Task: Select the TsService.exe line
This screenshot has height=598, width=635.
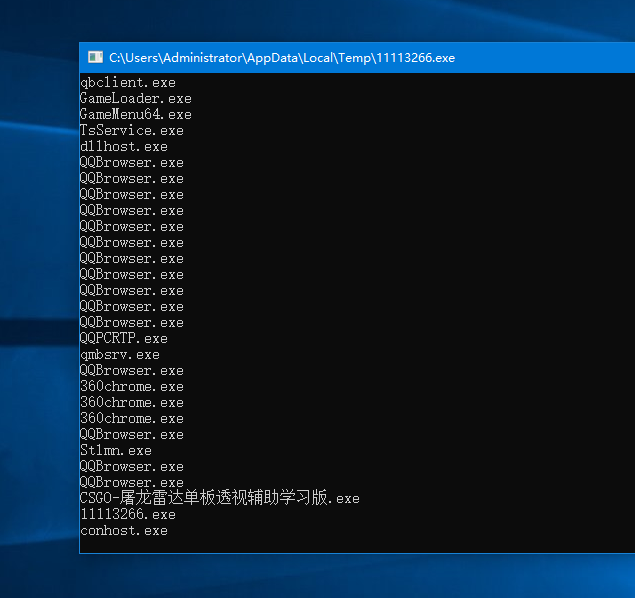Action: [132, 130]
